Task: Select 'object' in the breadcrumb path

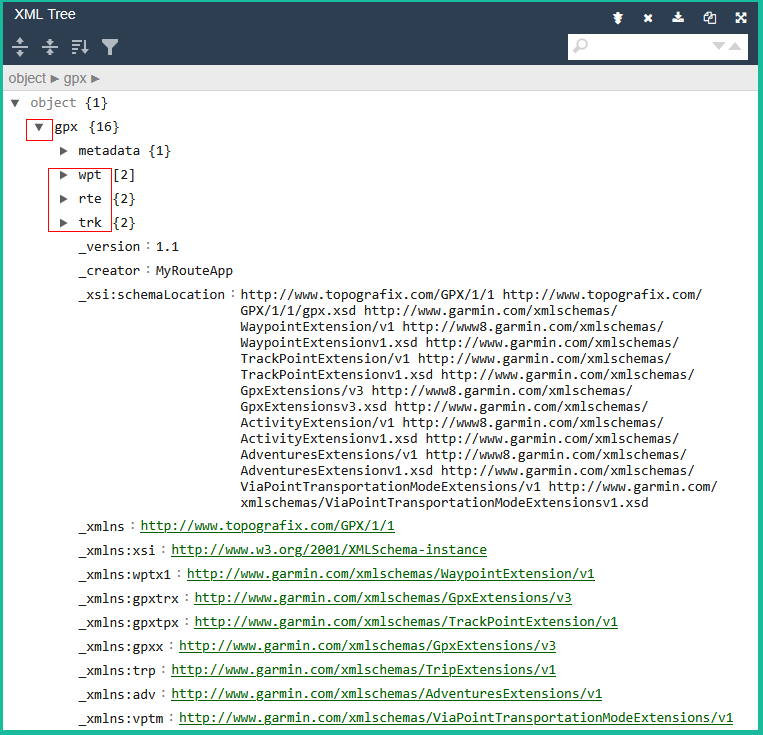Action: 27,78
